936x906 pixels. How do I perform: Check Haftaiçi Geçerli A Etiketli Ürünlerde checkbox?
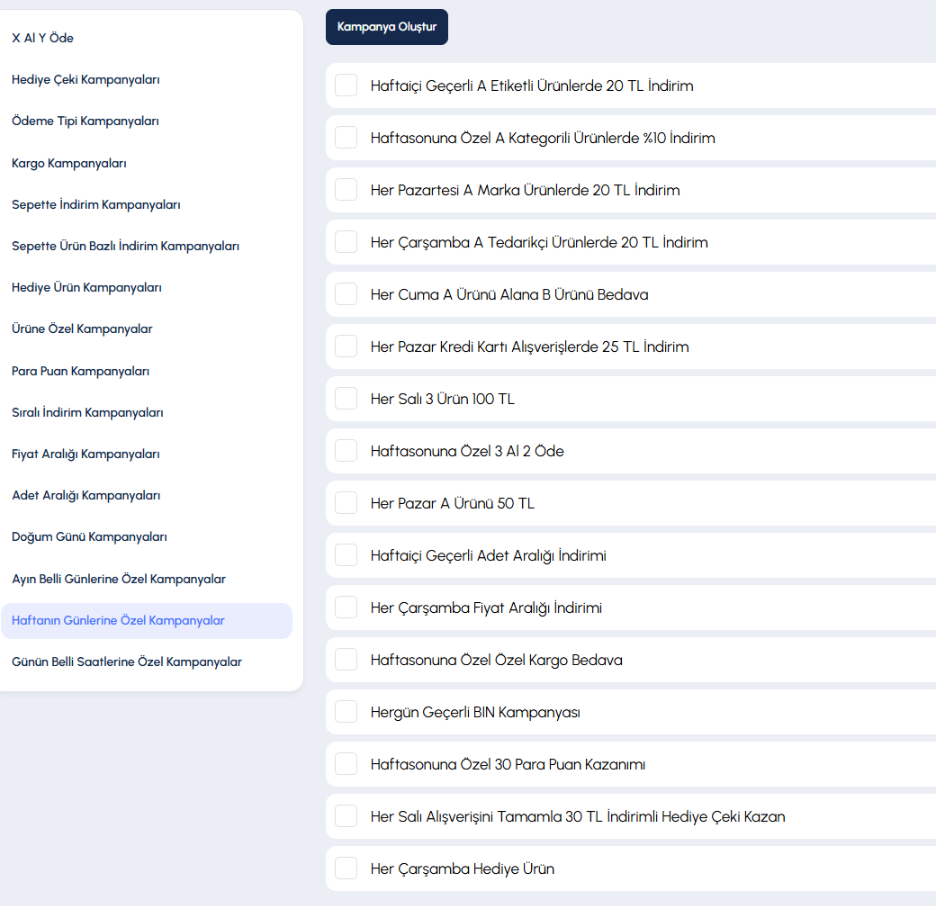tap(346, 85)
